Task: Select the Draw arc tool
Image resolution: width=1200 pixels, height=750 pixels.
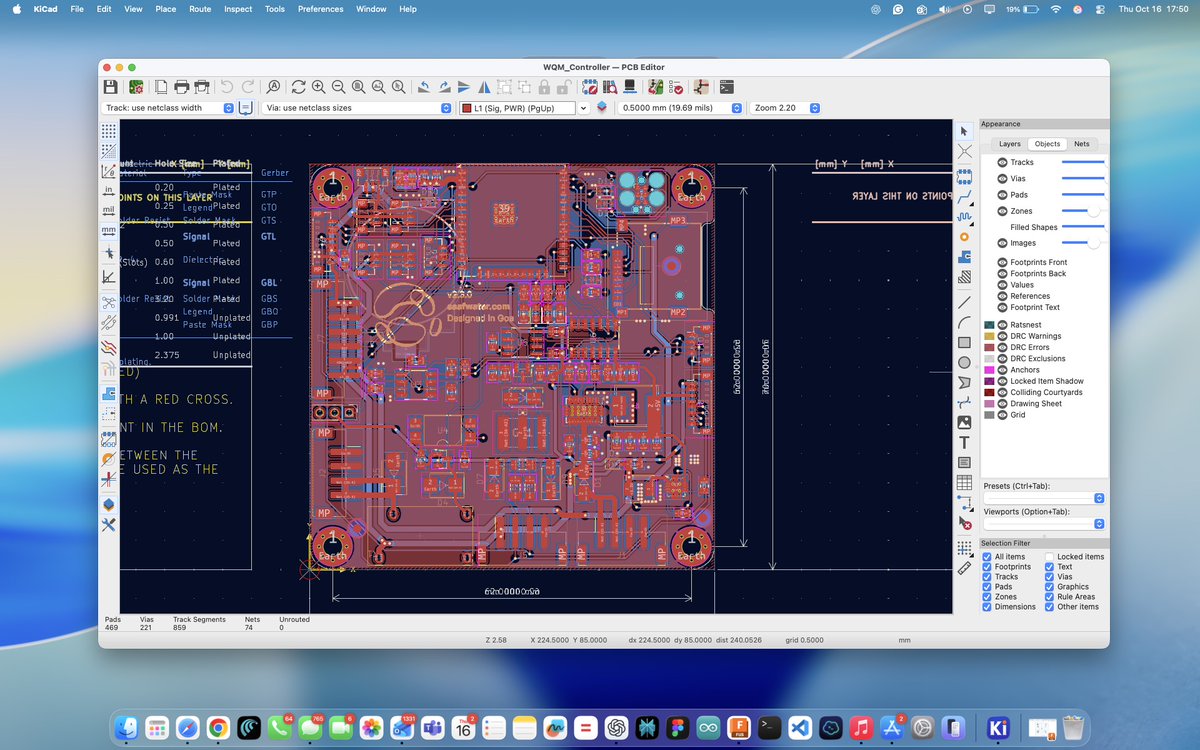Action: 964,321
